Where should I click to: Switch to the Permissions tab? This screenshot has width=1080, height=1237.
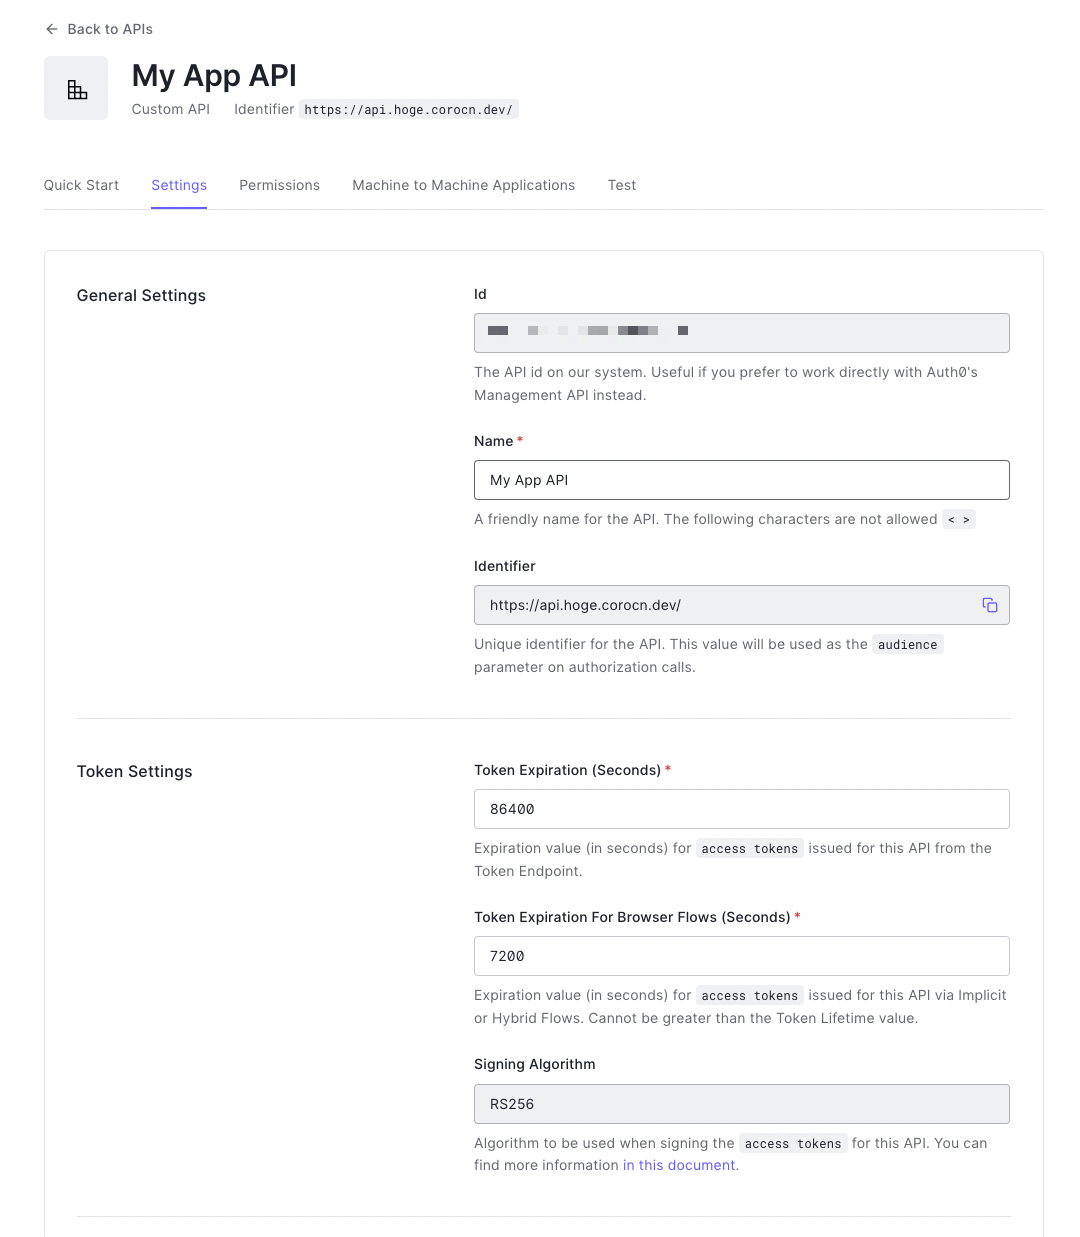tap(279, 185)
